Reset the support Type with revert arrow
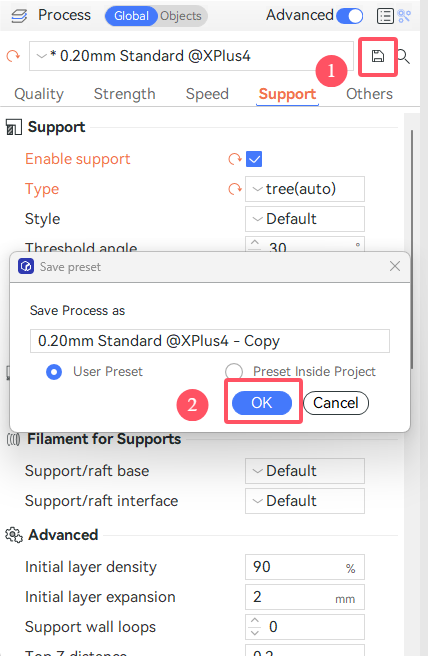This screenshot has width=428, height=656. coord(235,189)
